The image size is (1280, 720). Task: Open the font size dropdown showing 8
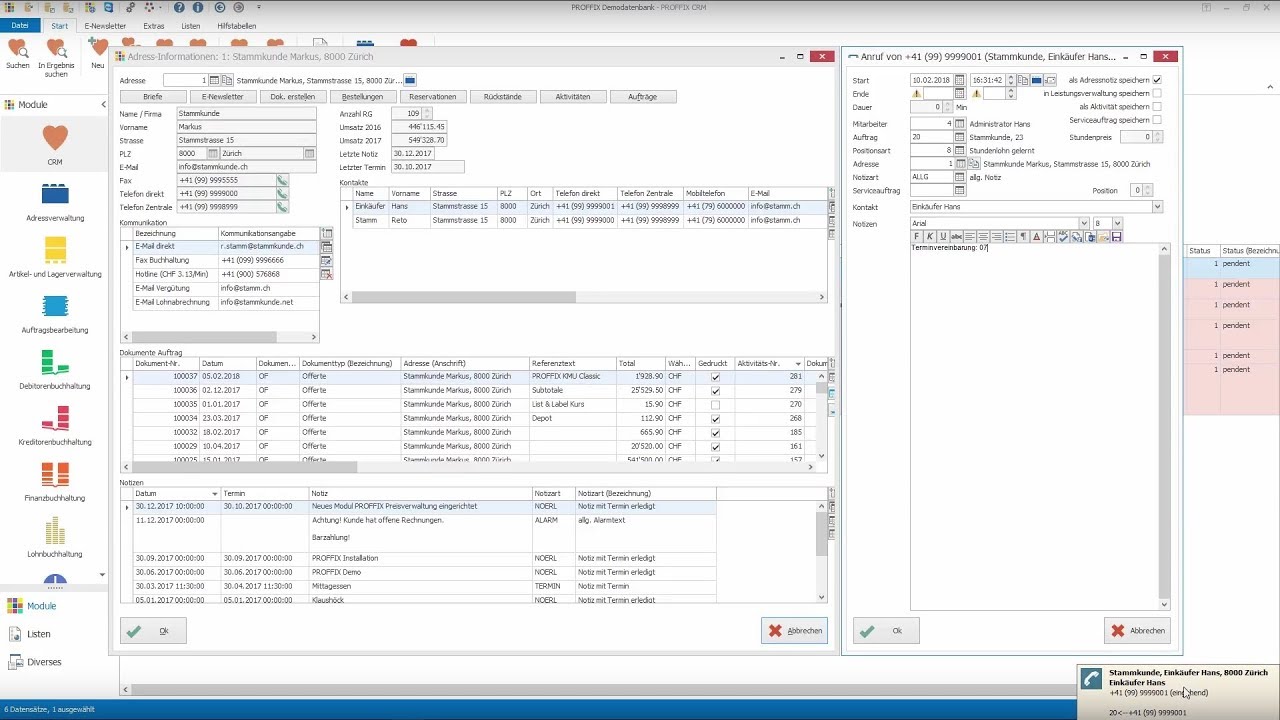1117,223
